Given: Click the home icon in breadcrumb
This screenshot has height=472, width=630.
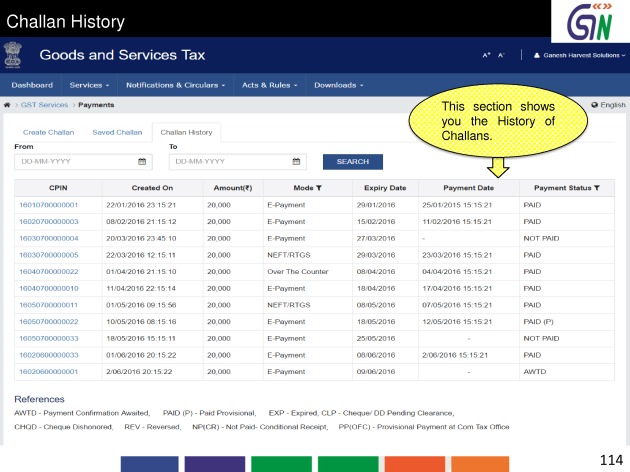Looking at the screenshot, I should (x=7, y=105).
